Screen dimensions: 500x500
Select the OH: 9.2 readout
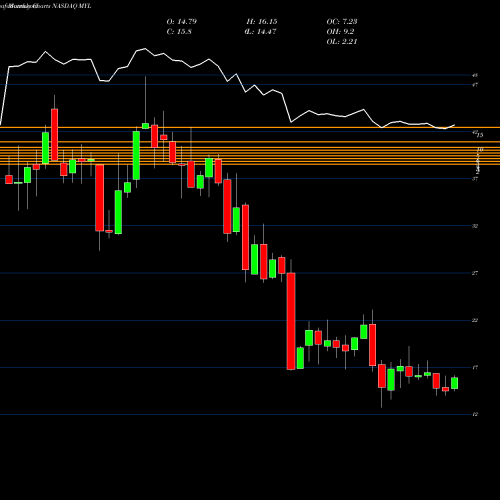click(340, 32)
